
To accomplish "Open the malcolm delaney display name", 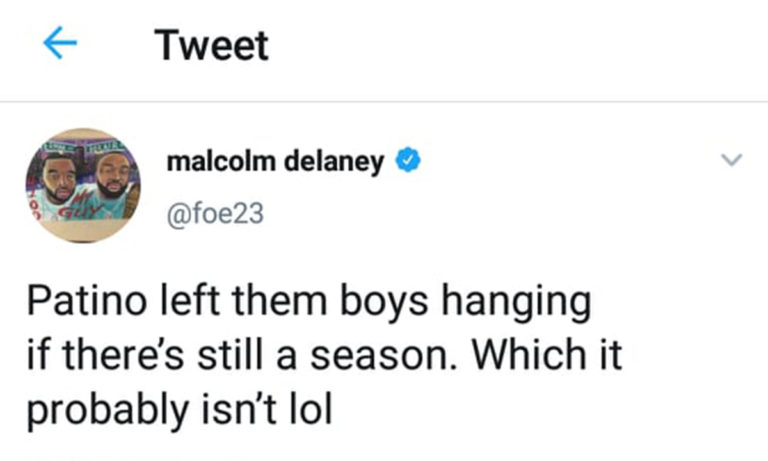I will pos(273,160).
